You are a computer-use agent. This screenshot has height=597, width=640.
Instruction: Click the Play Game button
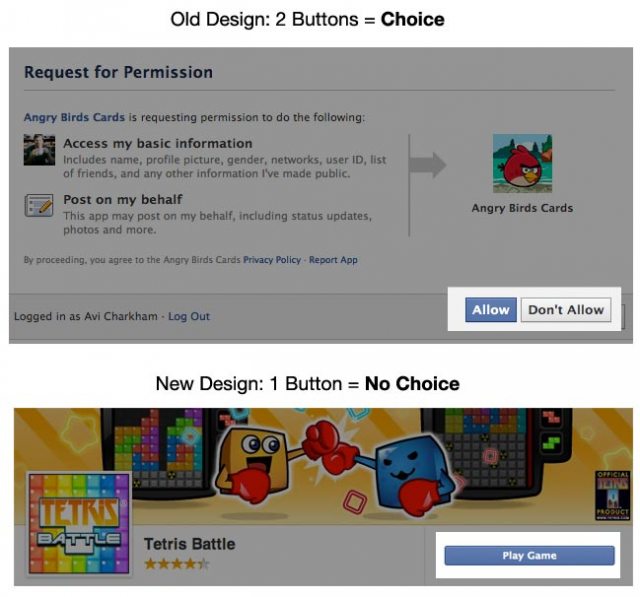click(529, 555)
